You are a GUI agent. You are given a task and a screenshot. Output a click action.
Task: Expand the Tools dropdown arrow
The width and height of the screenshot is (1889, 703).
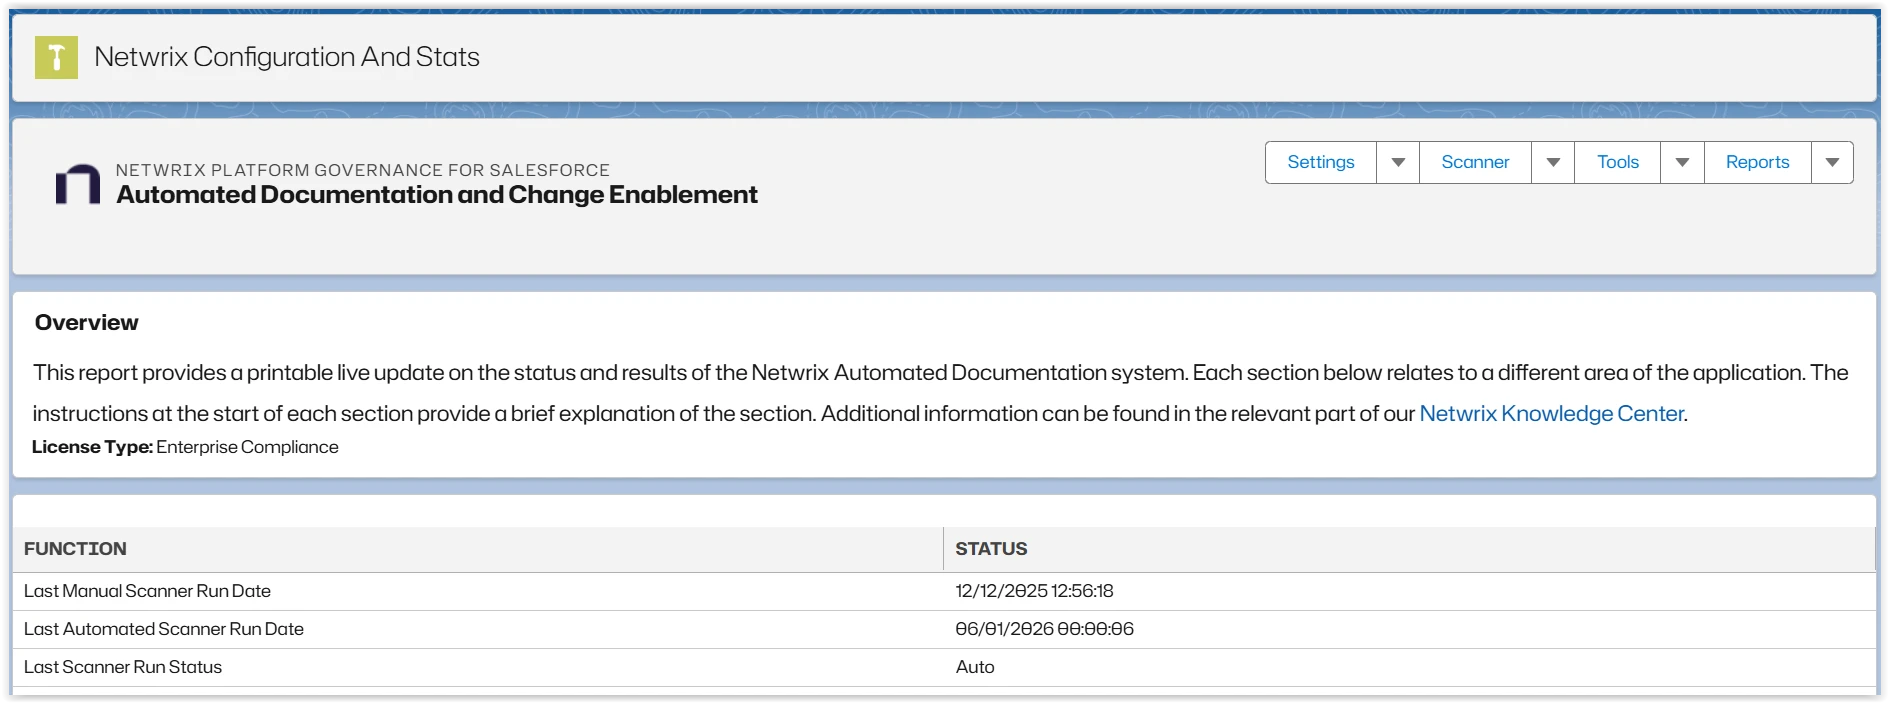[x=1682, y=162]
